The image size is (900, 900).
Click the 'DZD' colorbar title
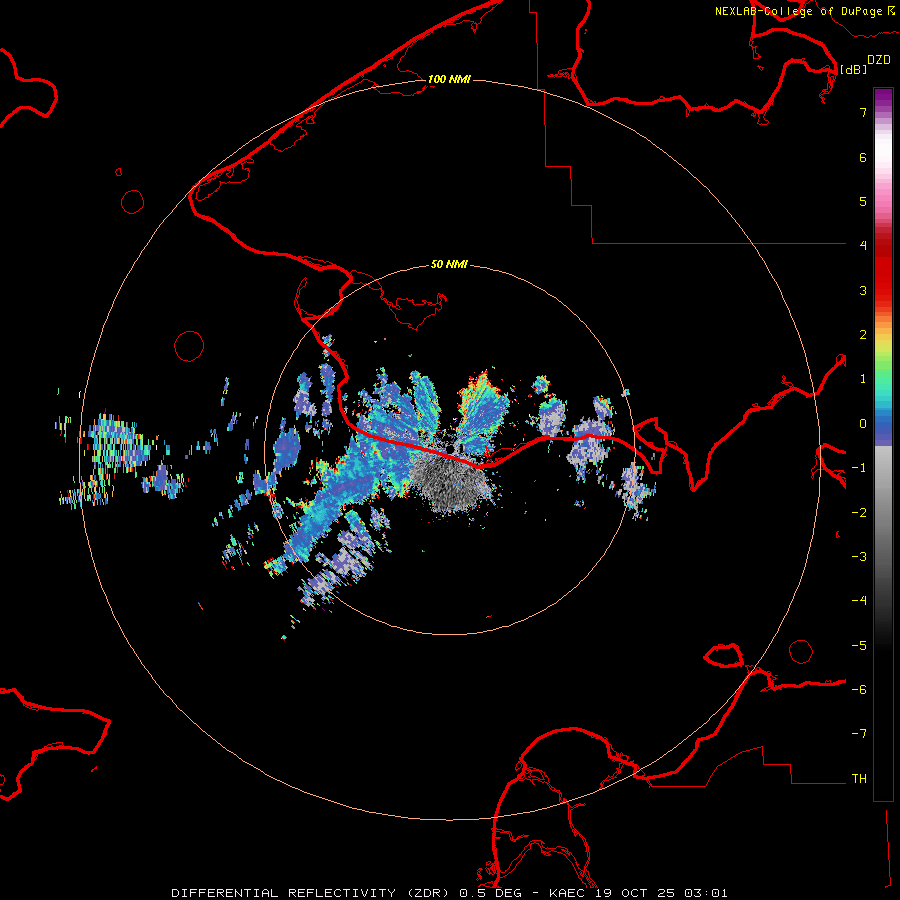tap(879, 60)
